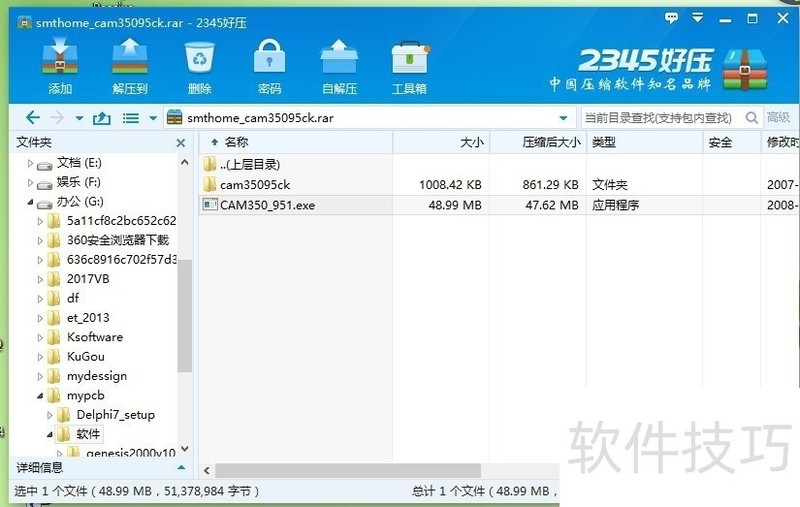This screenshot has height=507, width=800.
Task: Select 文档 (E:) drive in tree
Action: [x=79, y=163]
